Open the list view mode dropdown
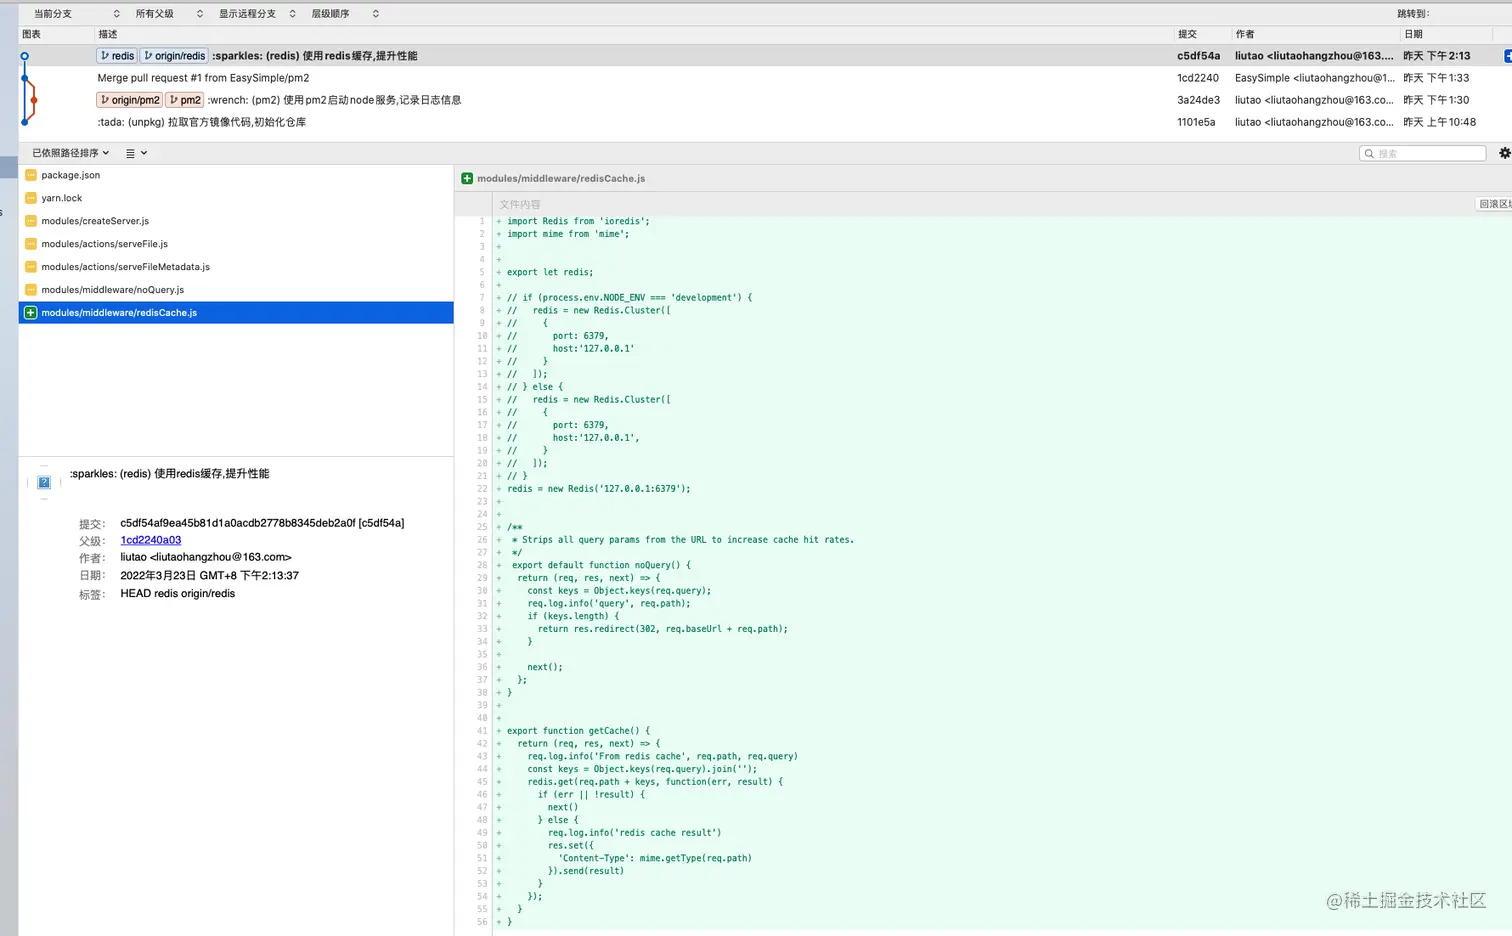The height and width of the screenshot is (936, 1512). [x=137, y=153]
